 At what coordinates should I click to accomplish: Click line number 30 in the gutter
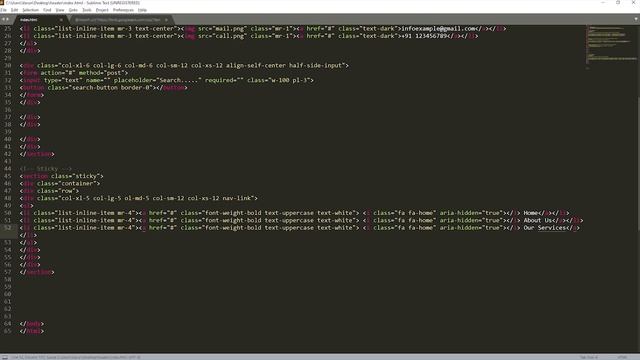coord(8,65)
